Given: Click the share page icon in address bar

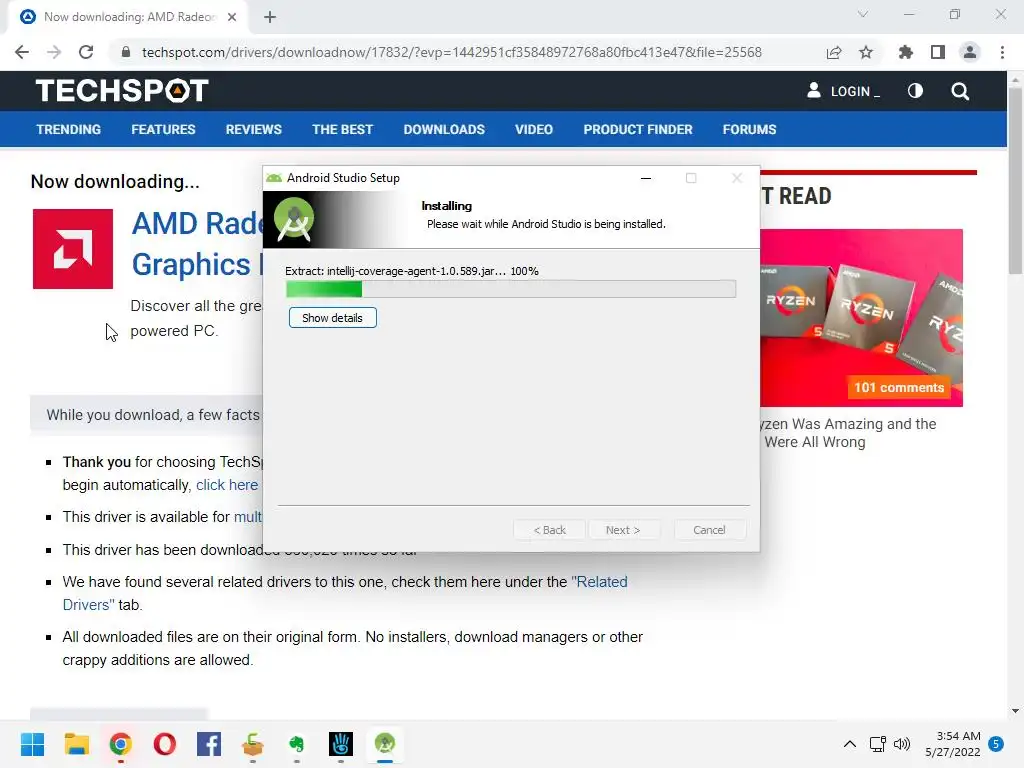Looking at the screenshot, I should [x=834, y=52].
